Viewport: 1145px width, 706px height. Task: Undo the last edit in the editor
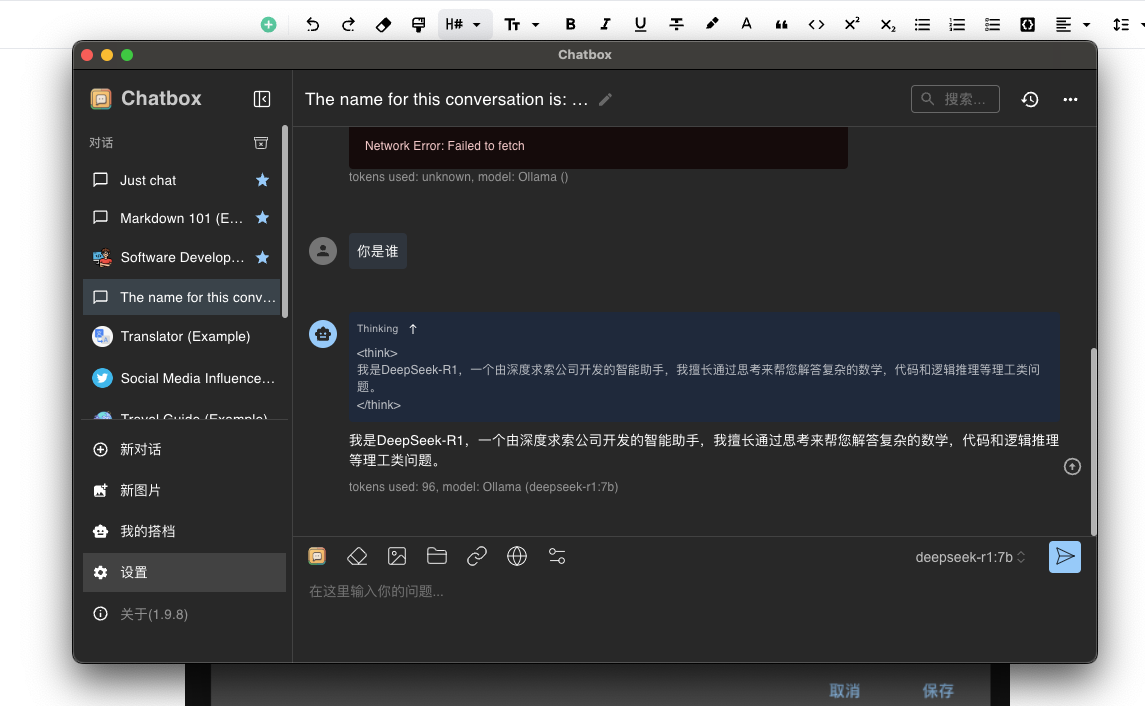[313, 25]
